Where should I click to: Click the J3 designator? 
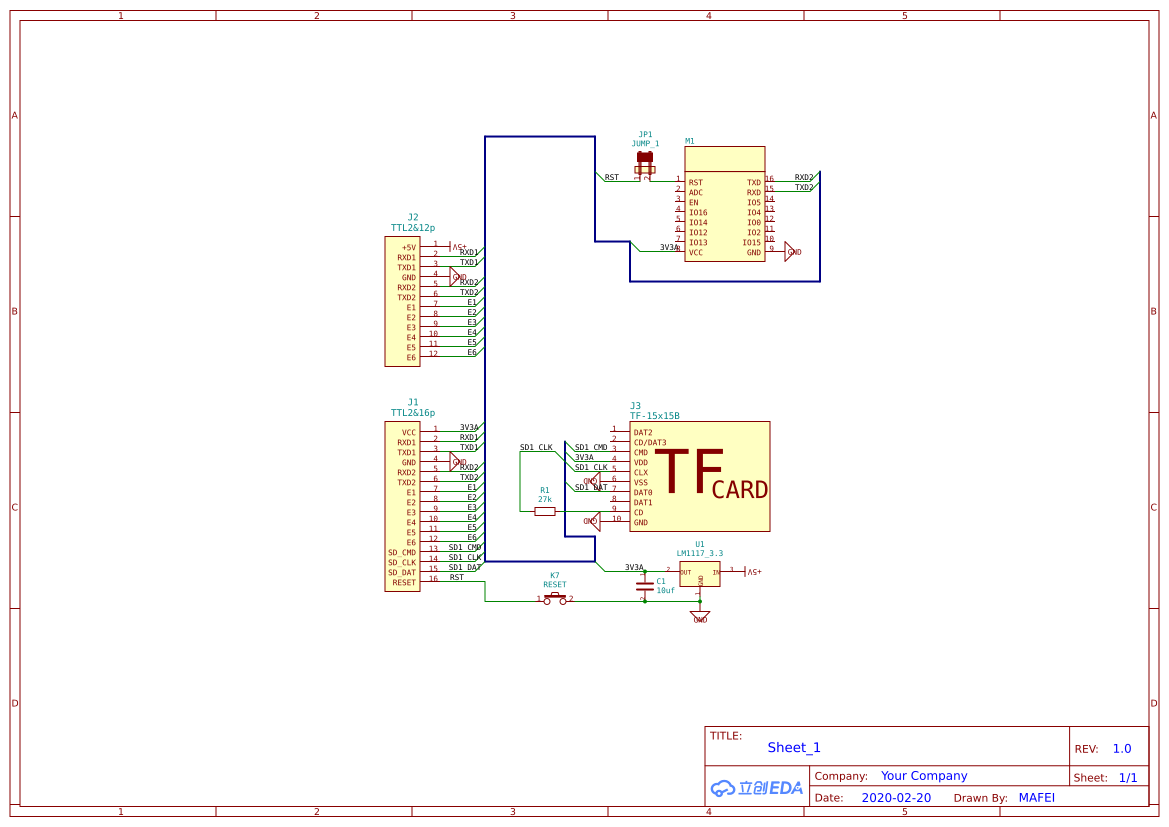coord(635,406)
